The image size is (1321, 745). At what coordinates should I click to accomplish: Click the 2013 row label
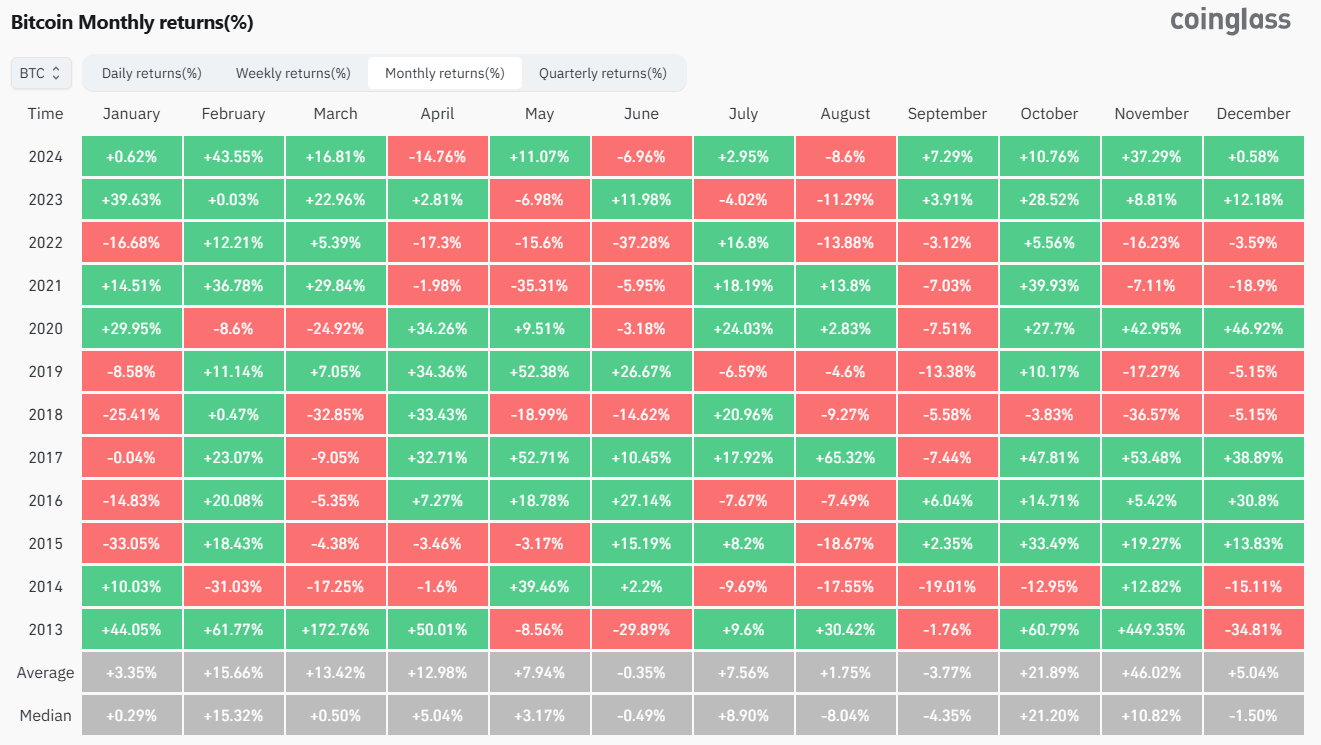45,629
